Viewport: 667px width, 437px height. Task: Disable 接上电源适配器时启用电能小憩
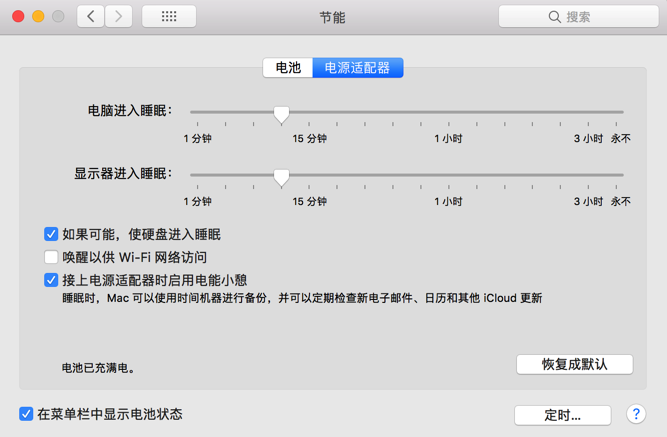51,280
